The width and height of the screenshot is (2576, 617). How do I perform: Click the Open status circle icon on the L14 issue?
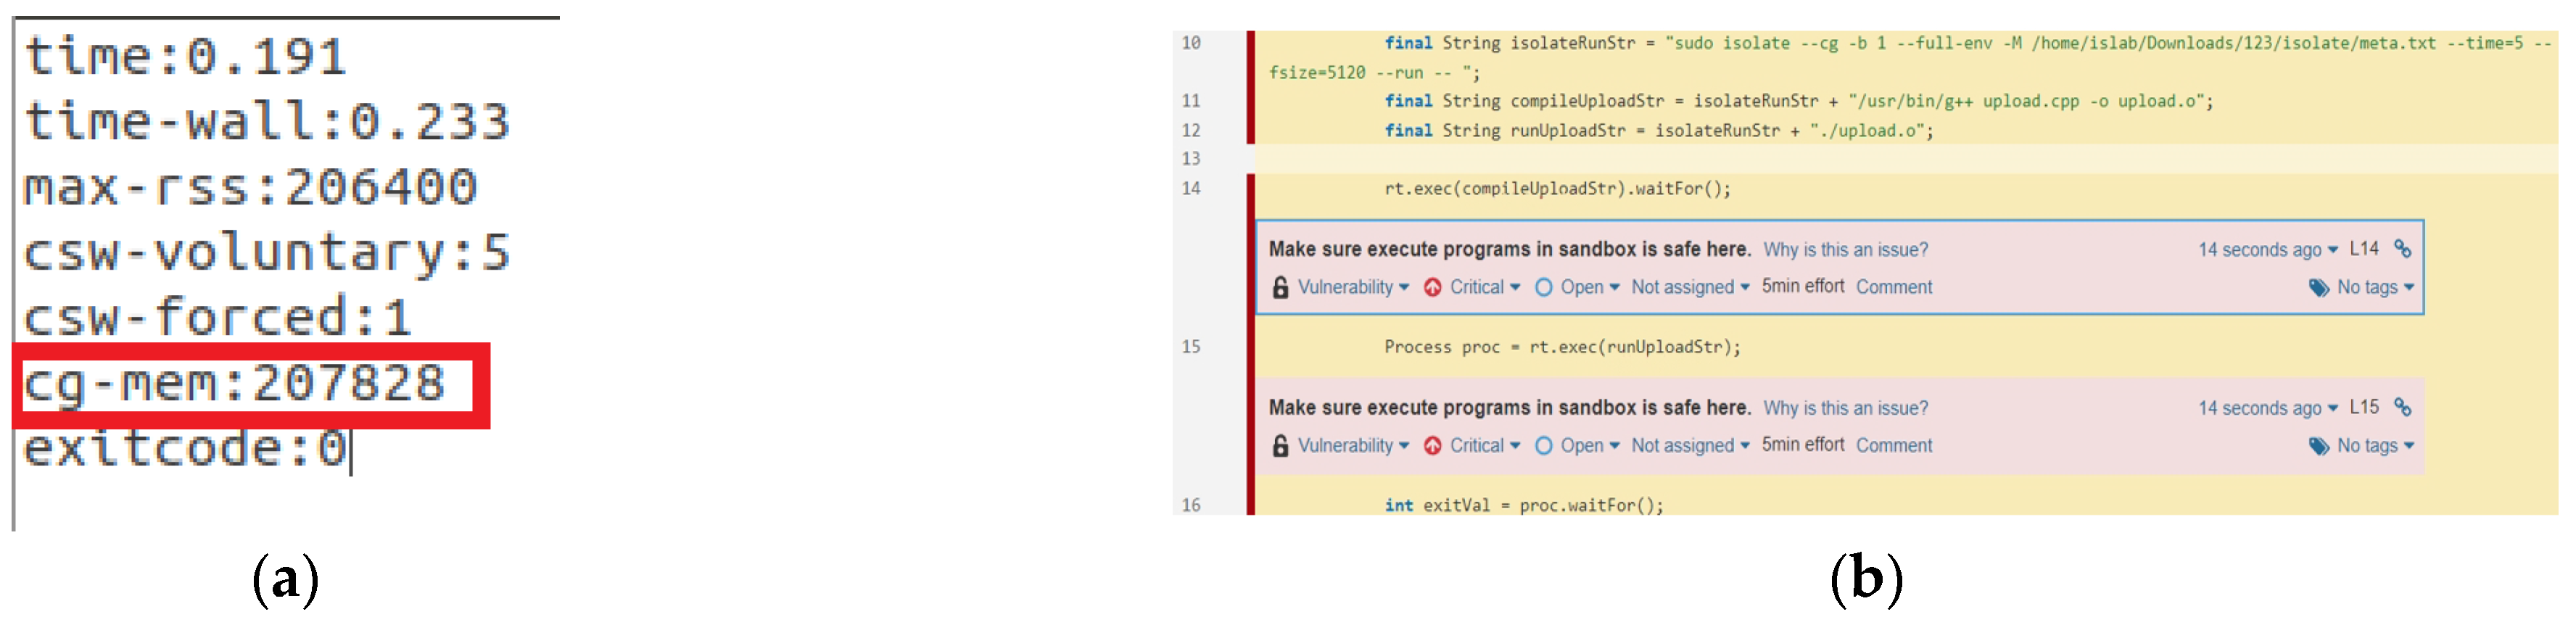click(x=1544, y=288)
